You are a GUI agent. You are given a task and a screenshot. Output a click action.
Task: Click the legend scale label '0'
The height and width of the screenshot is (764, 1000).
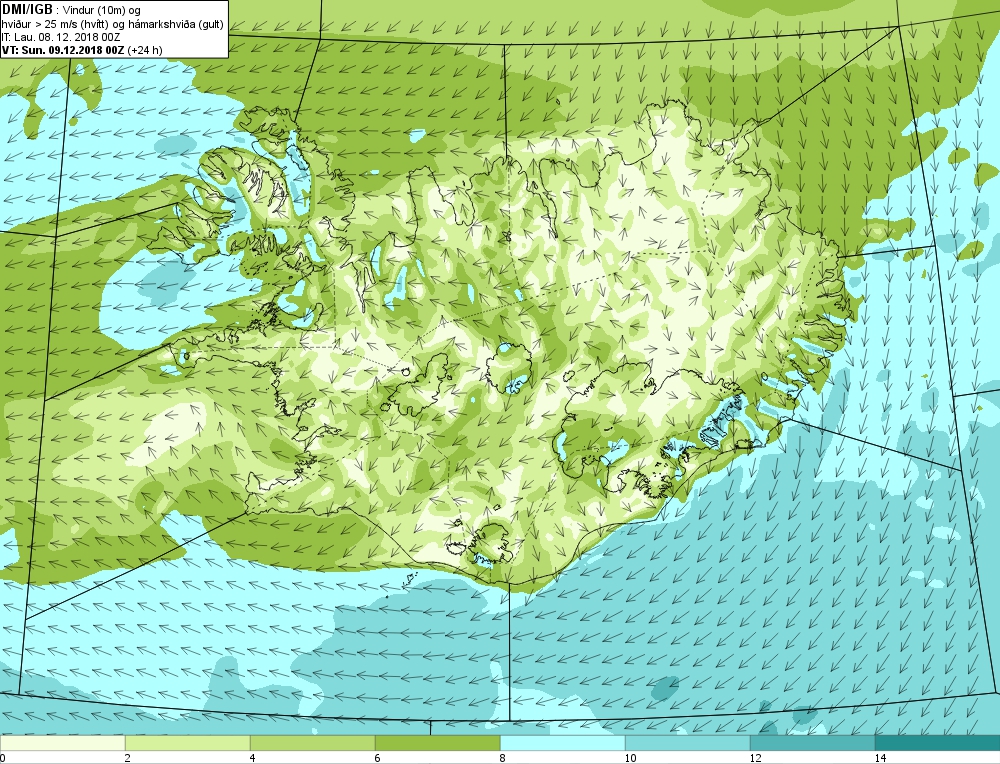click(3, 758)
